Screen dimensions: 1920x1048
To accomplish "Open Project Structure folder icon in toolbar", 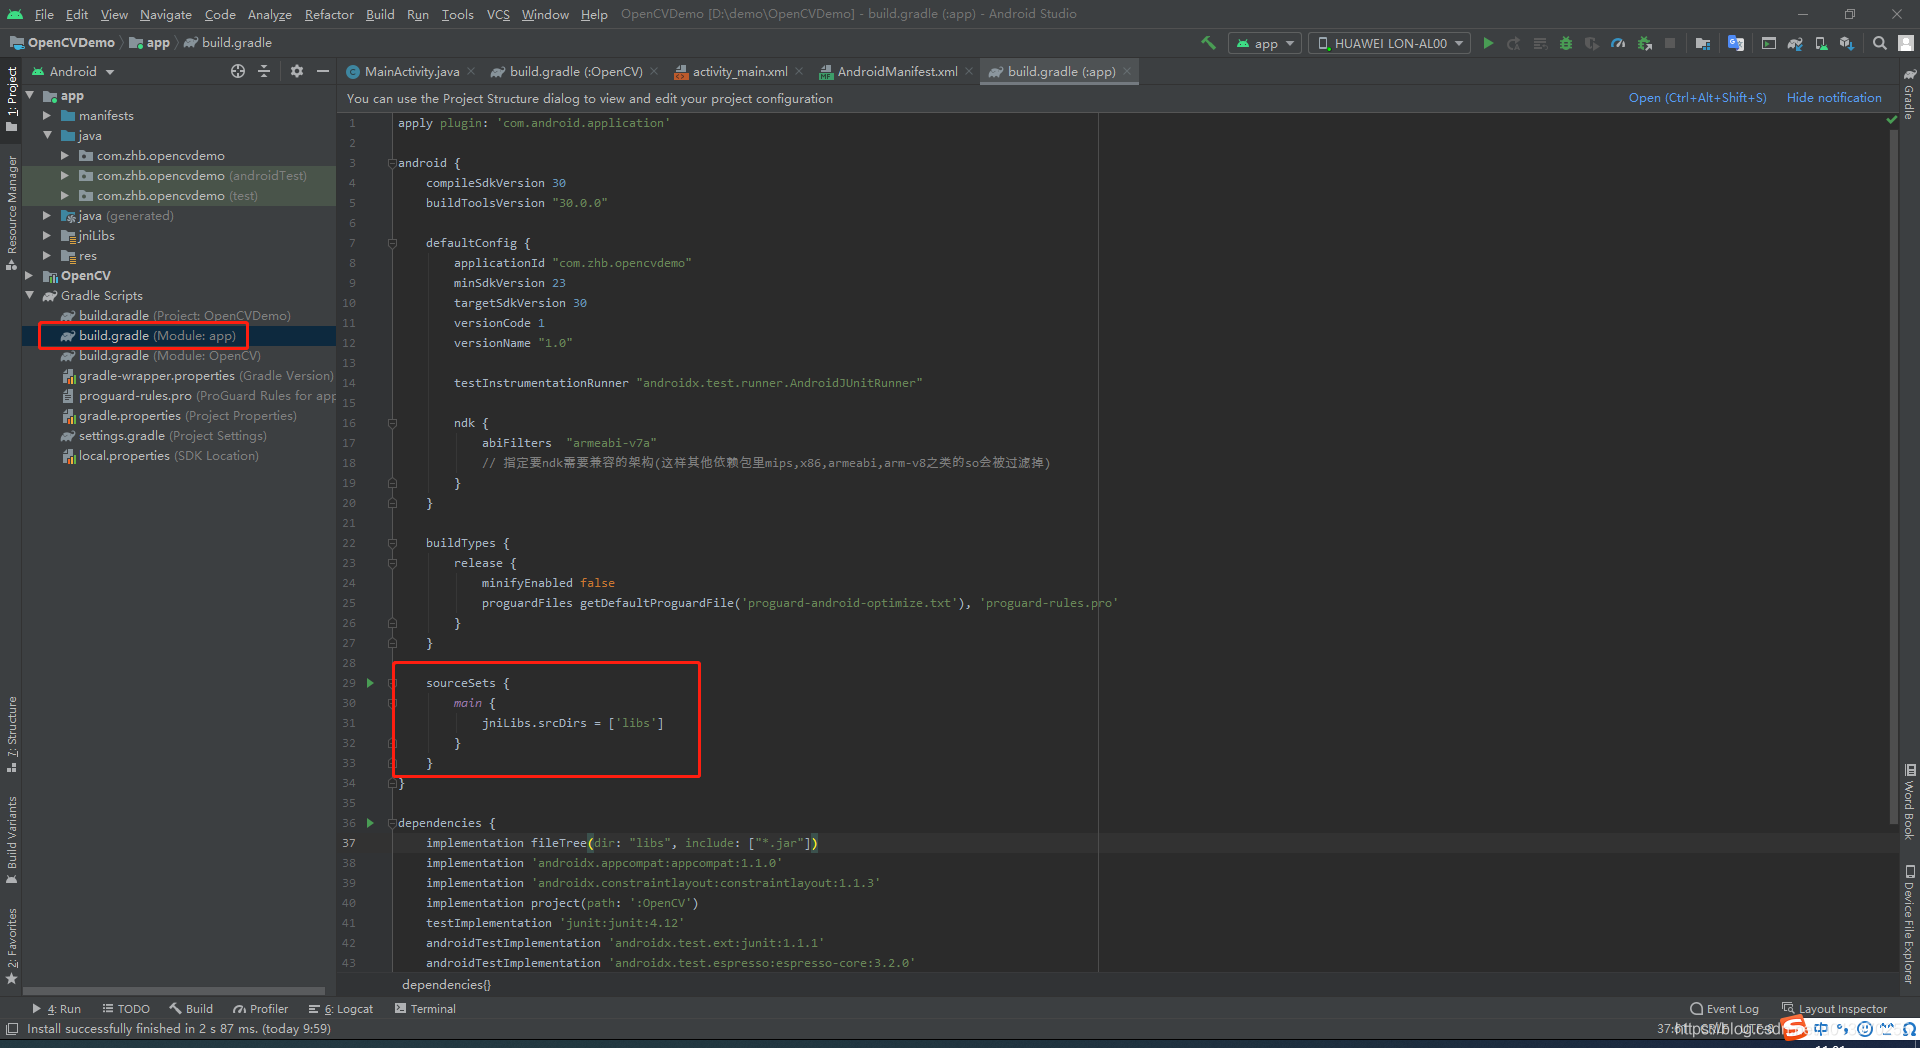I will [x=1703, y=43].
